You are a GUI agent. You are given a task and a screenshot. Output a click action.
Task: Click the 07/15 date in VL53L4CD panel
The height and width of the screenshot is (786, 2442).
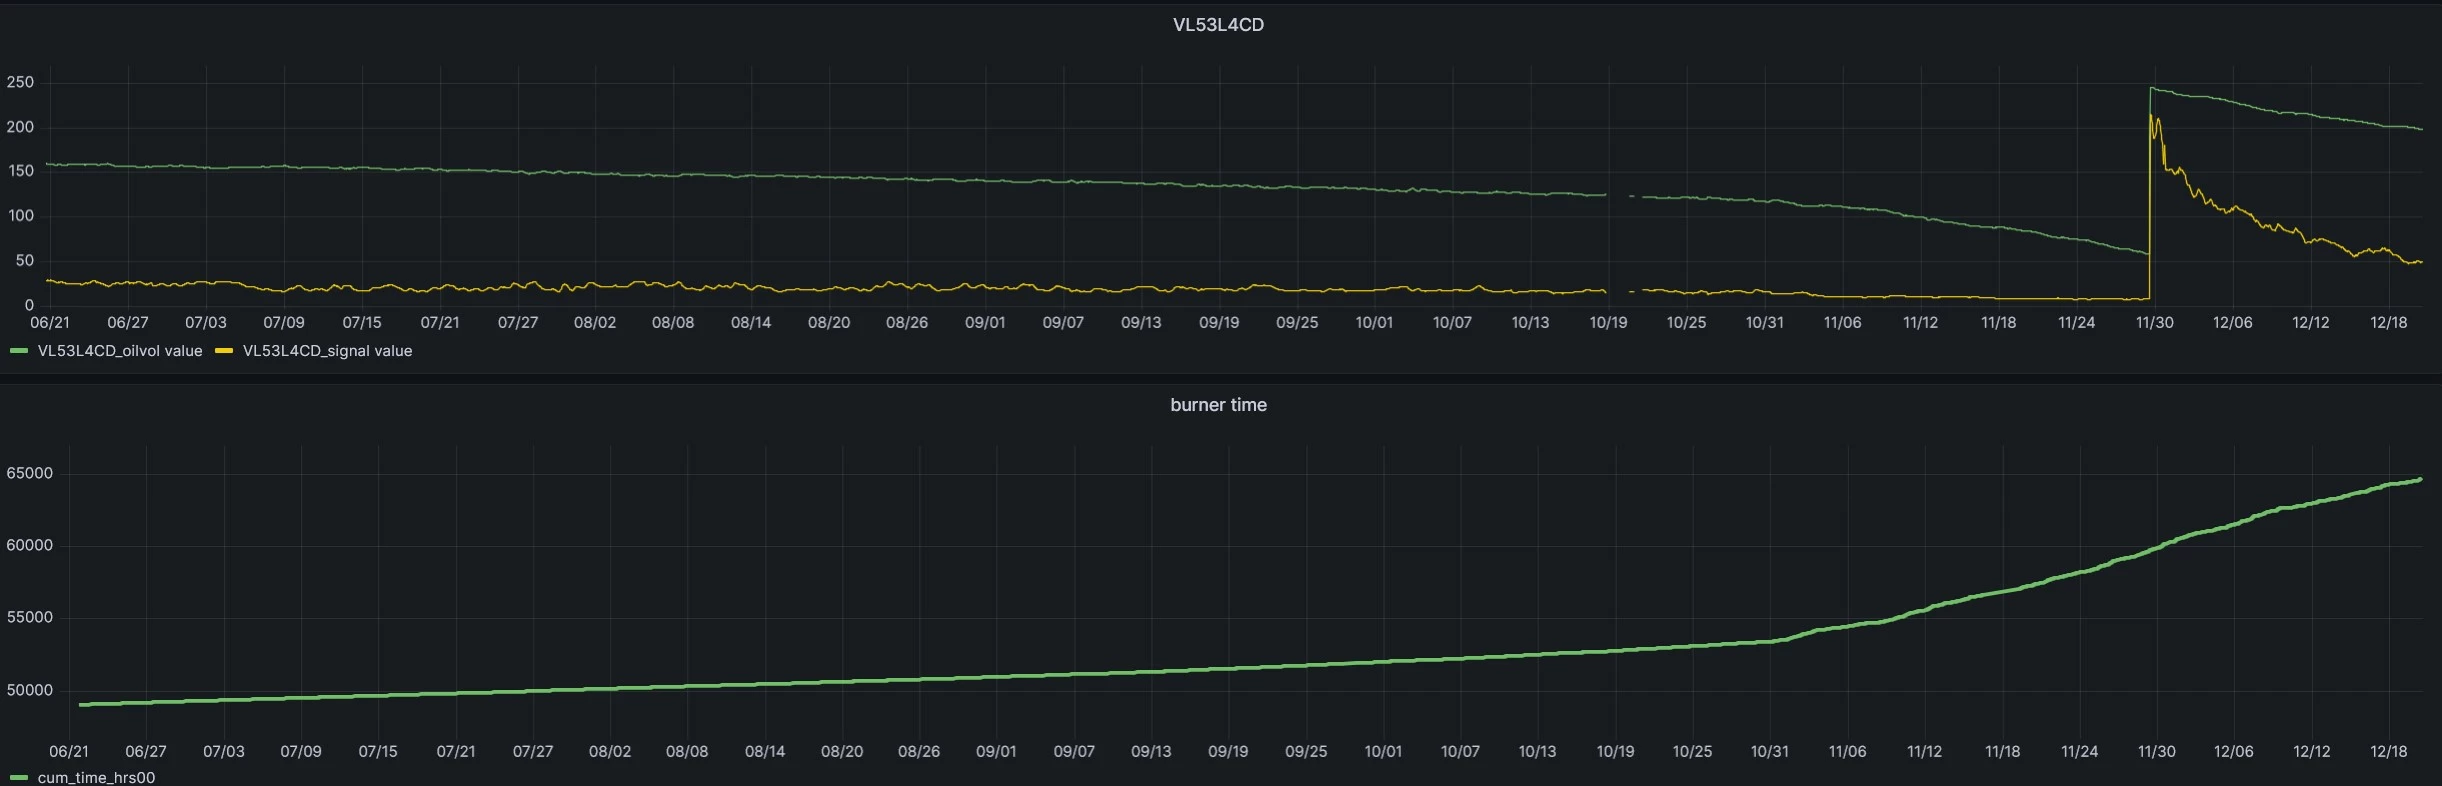362,323
